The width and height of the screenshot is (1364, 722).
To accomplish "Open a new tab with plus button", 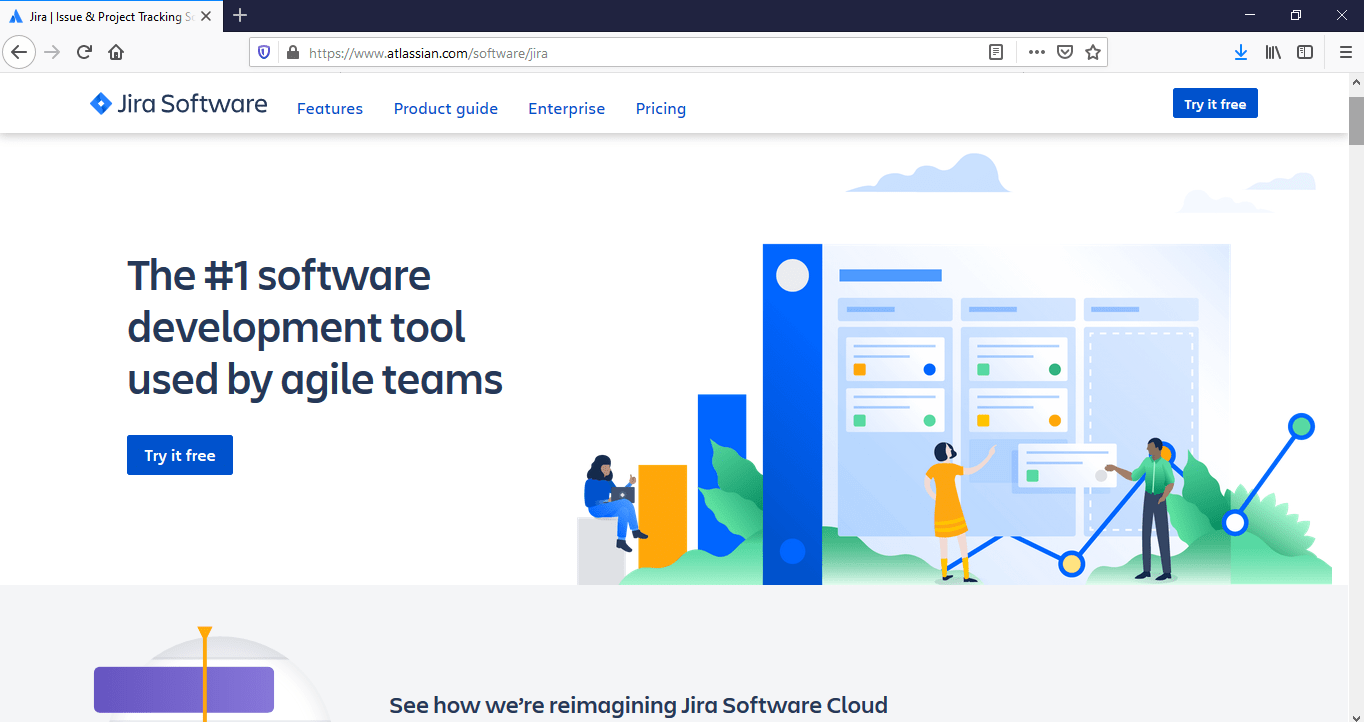I will pyautogui.click(x=240, y=15).
